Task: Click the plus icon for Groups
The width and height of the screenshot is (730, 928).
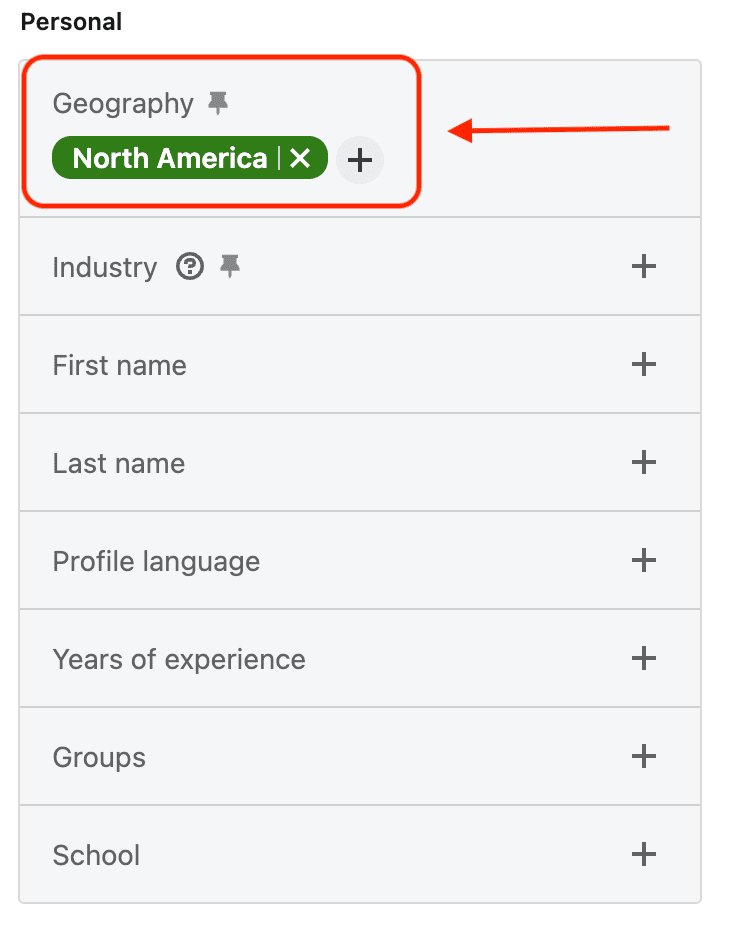Action: coord(644,757)
